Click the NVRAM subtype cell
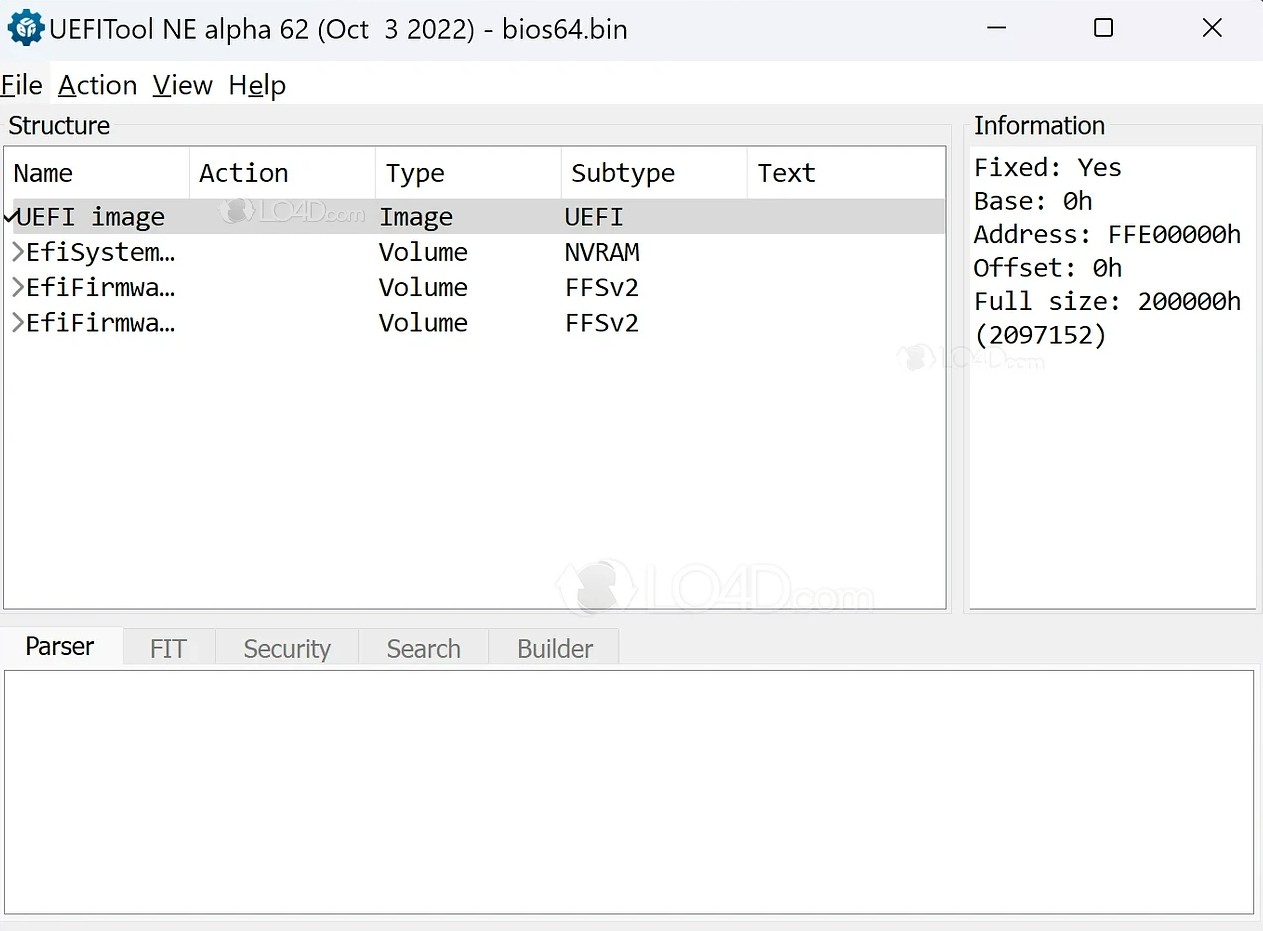The width and height of the screenshot is (1263, 931). tap(602, 252)
